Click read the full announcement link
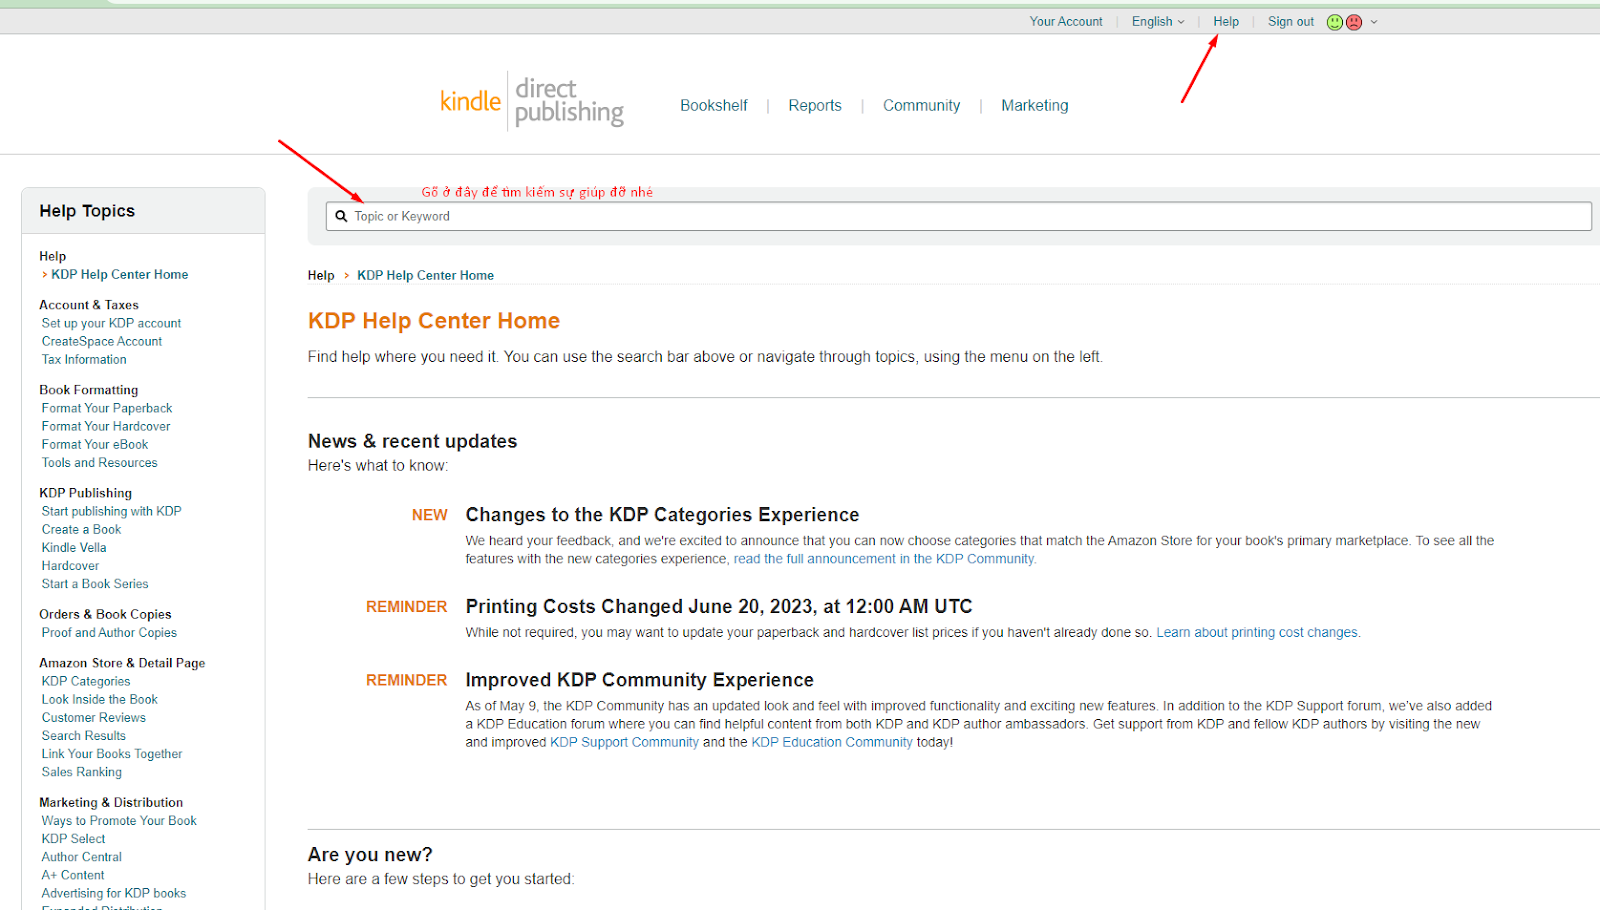 click(885, 559)
